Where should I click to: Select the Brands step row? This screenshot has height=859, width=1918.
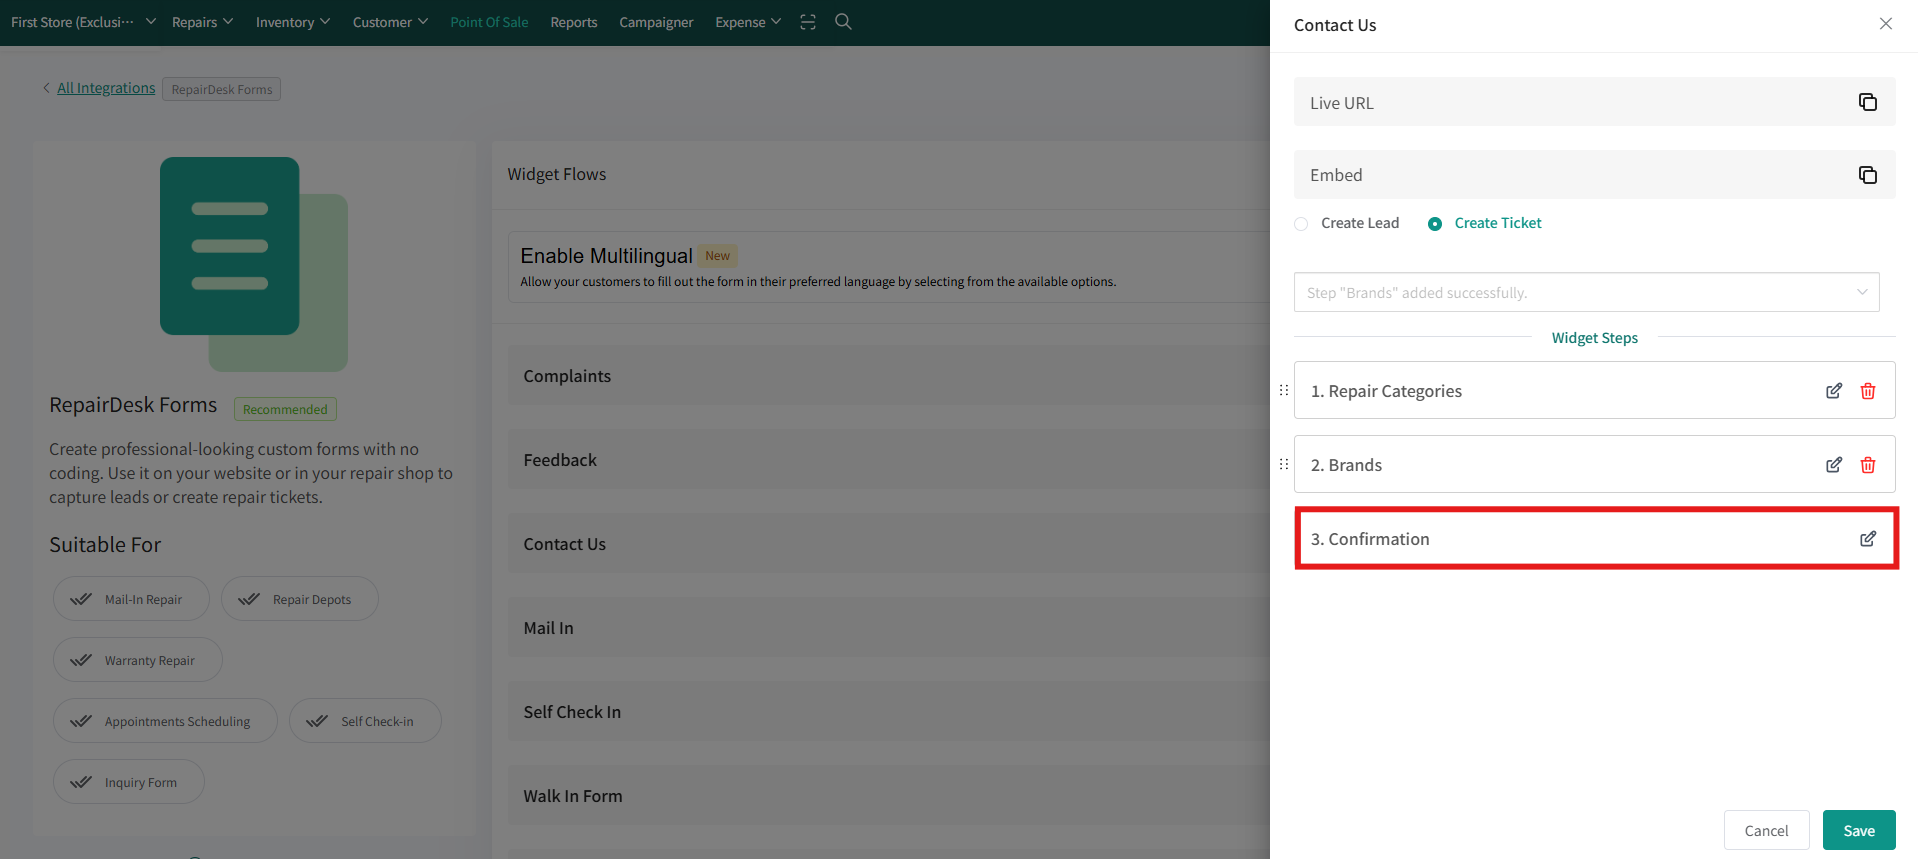pyautogui.click(x=1594, y=464)
